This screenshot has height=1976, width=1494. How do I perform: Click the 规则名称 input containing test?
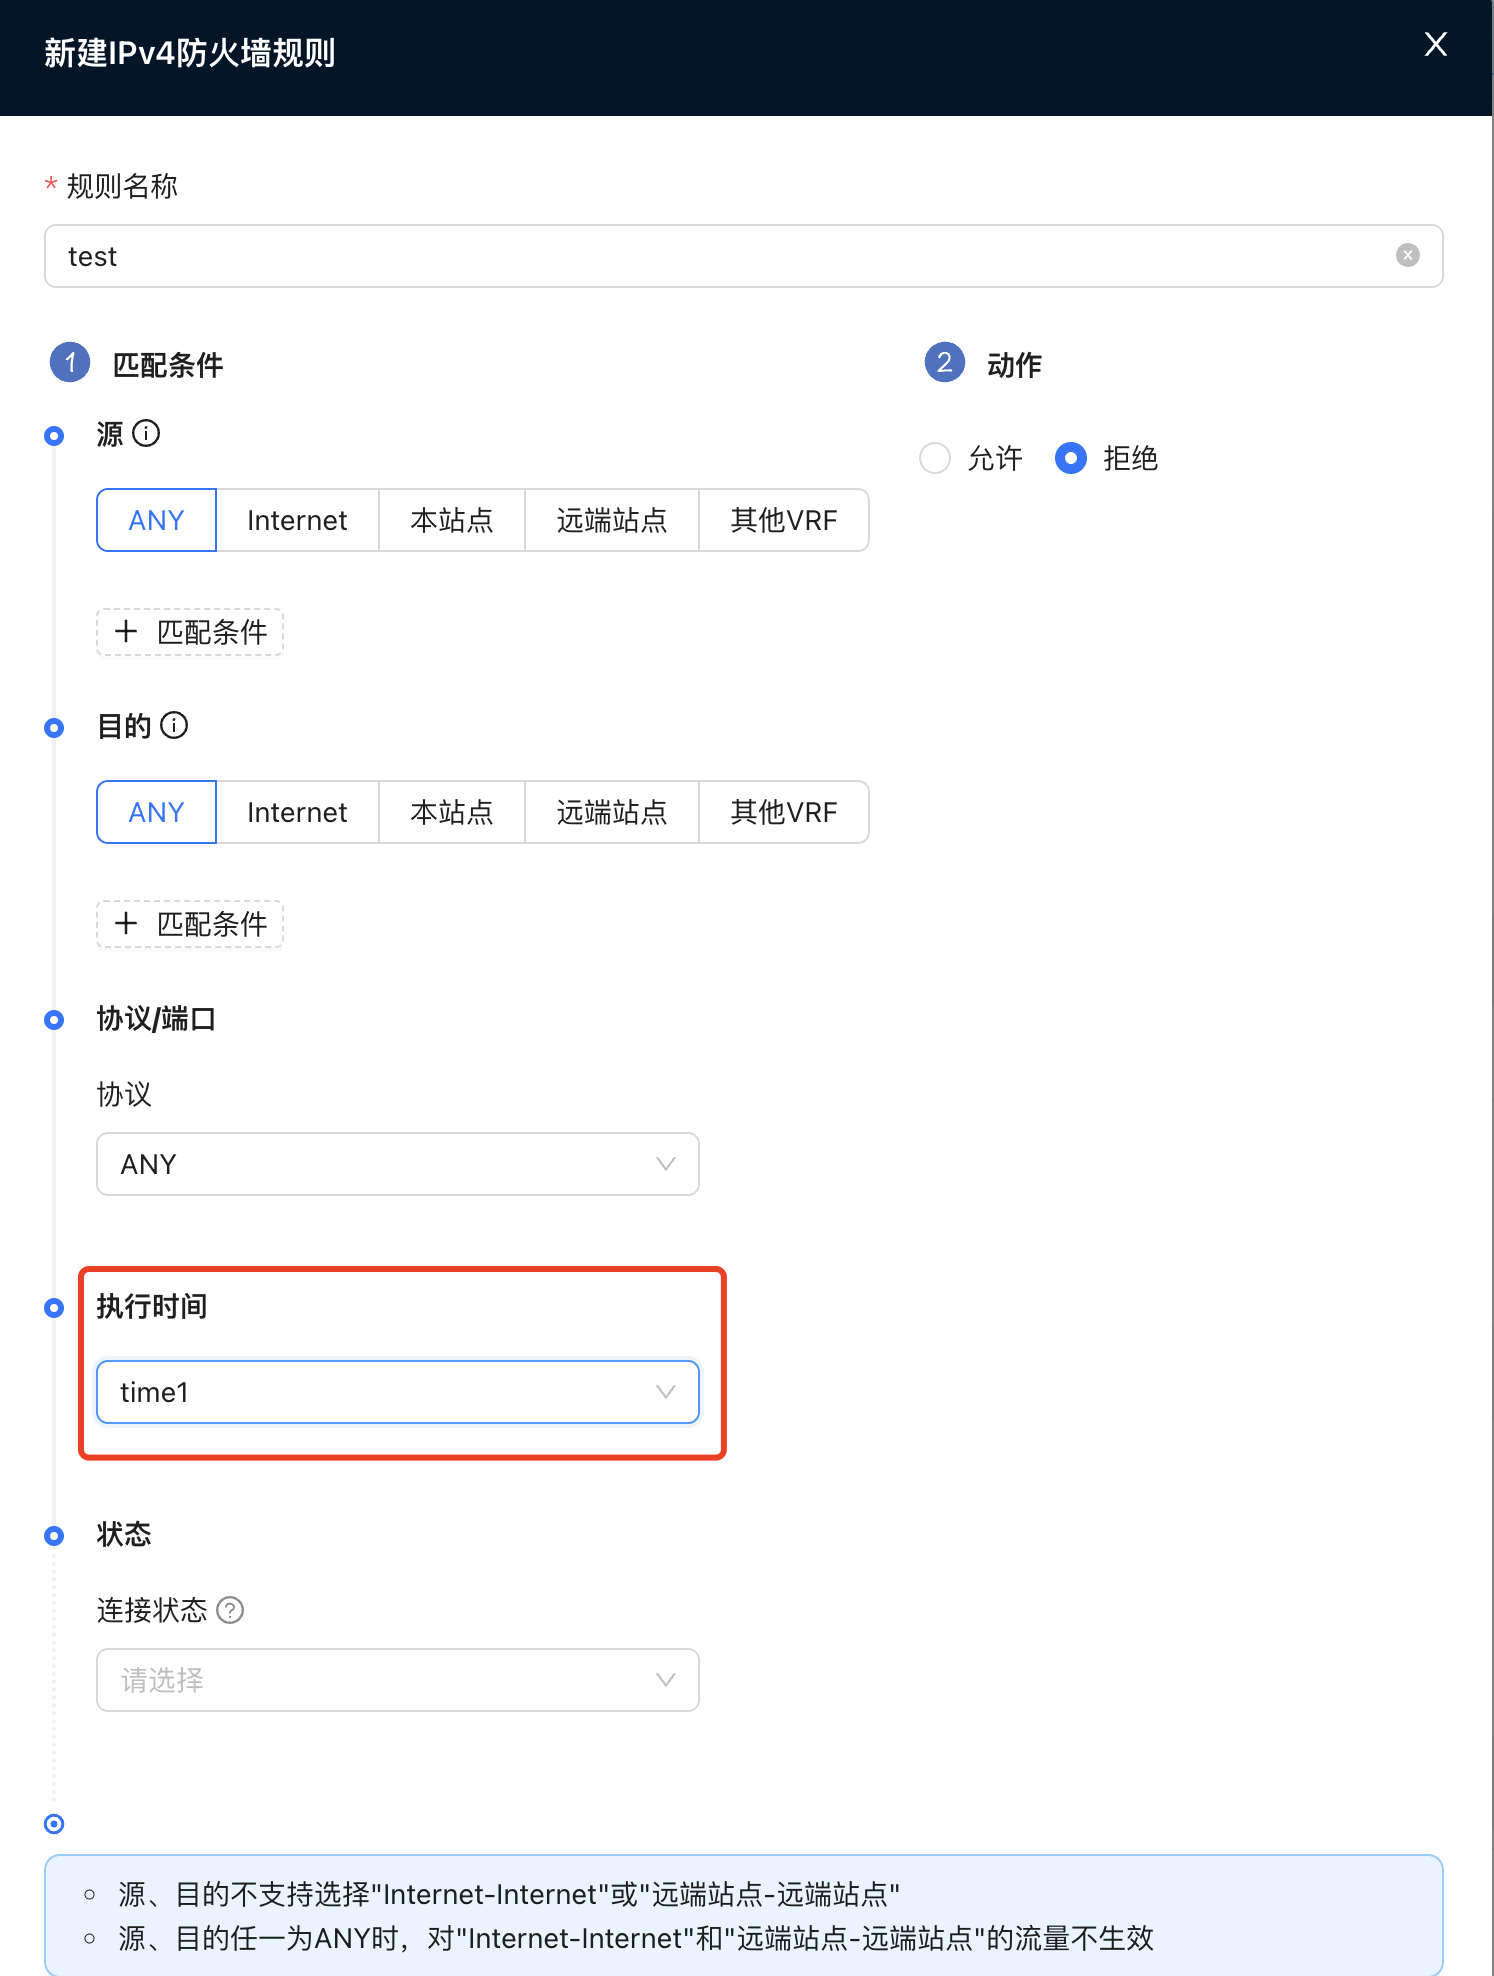point(720,256)
